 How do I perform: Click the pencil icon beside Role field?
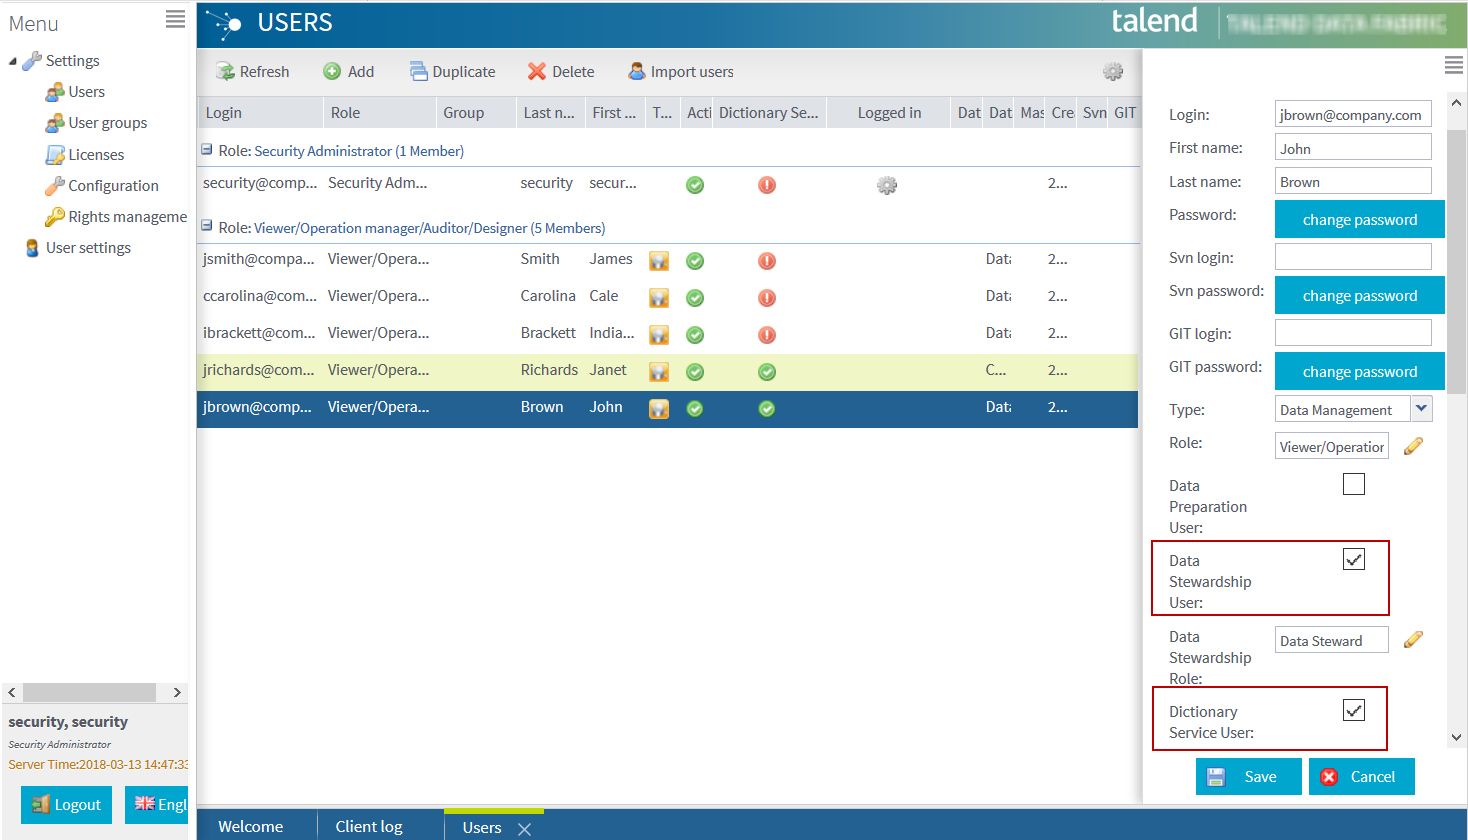1413,447
